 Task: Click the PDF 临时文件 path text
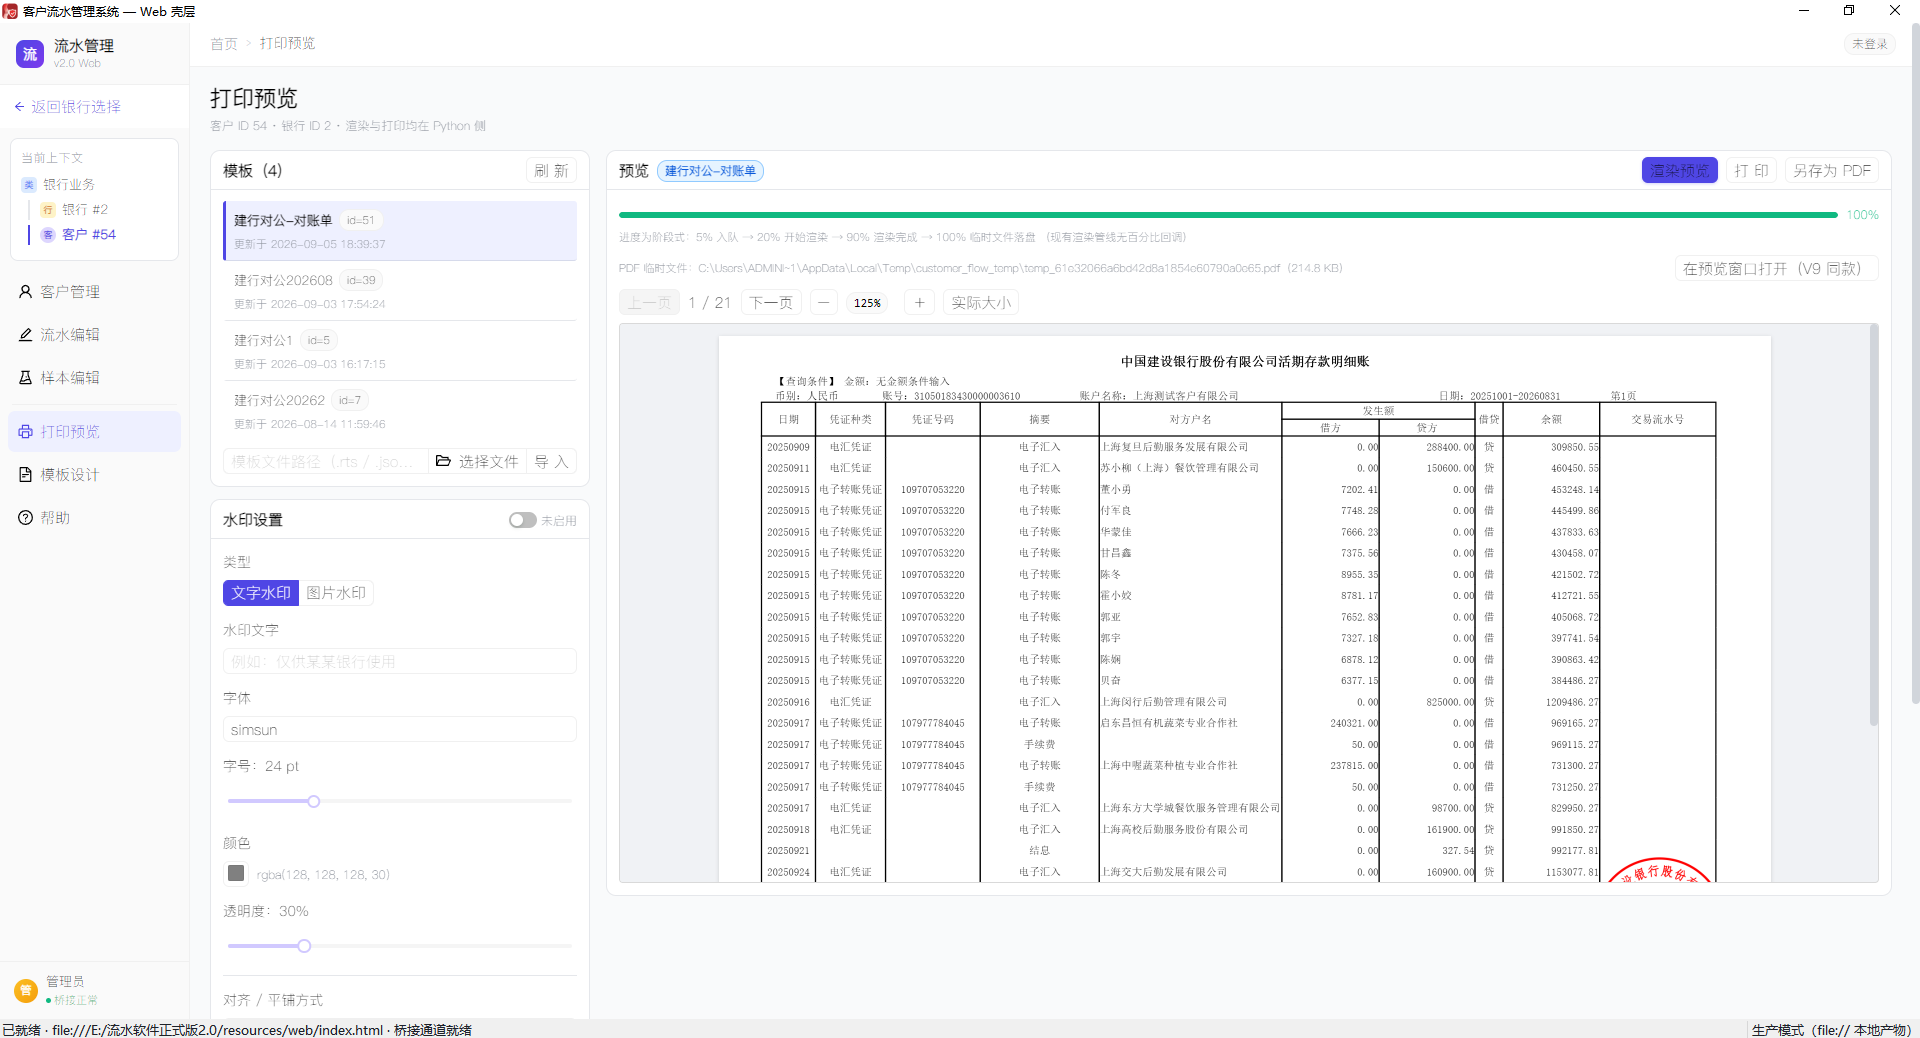(x=980, y=268)
